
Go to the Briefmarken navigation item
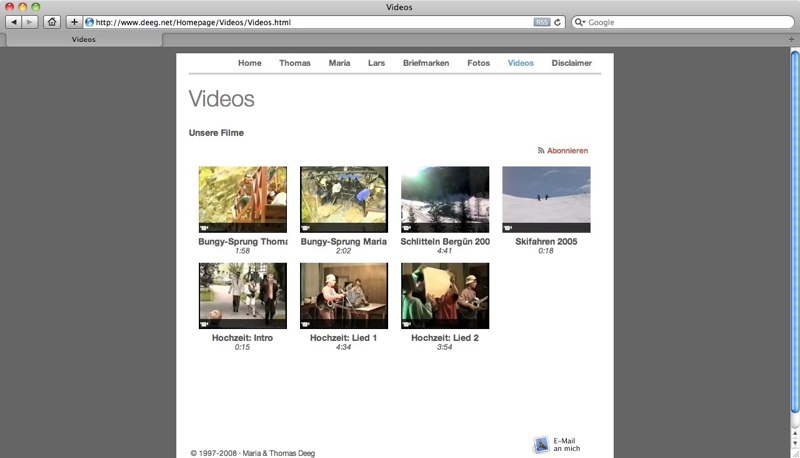click(426, 63)
